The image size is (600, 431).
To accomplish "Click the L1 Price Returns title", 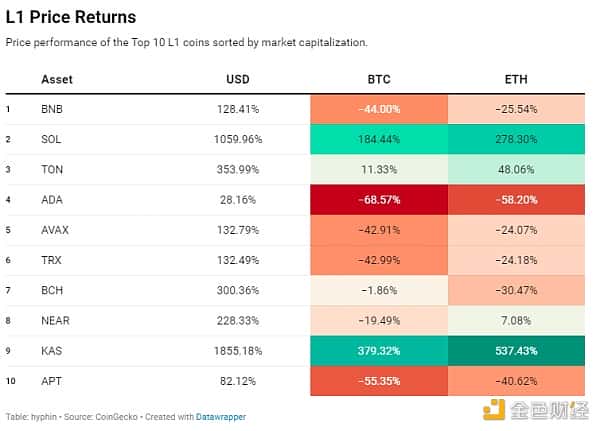I will 71,18.
